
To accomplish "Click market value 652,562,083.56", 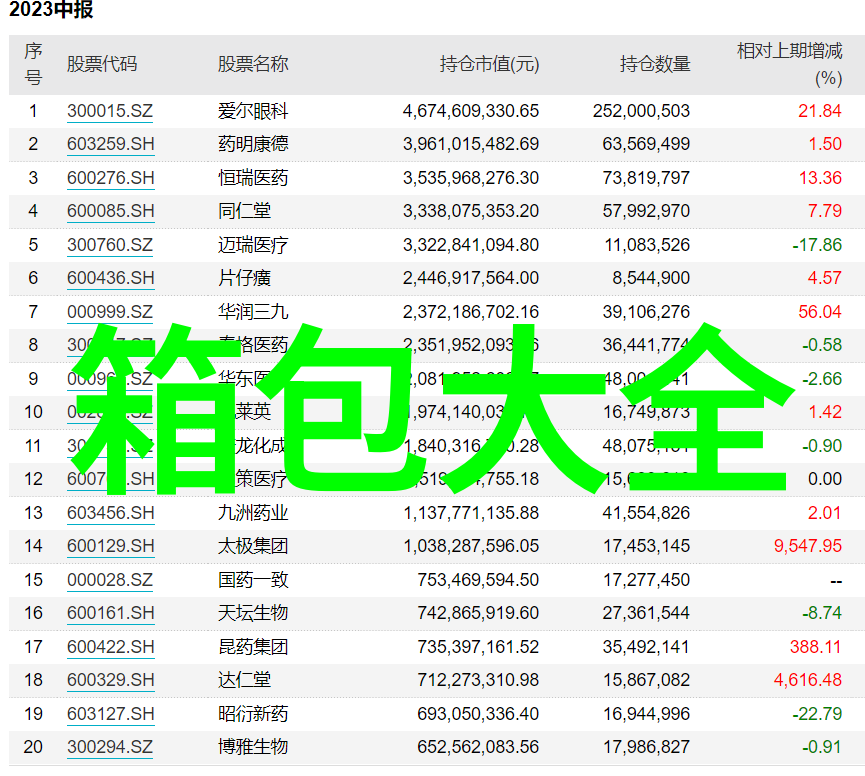I will pyautogui.click(x=478, y=747).
